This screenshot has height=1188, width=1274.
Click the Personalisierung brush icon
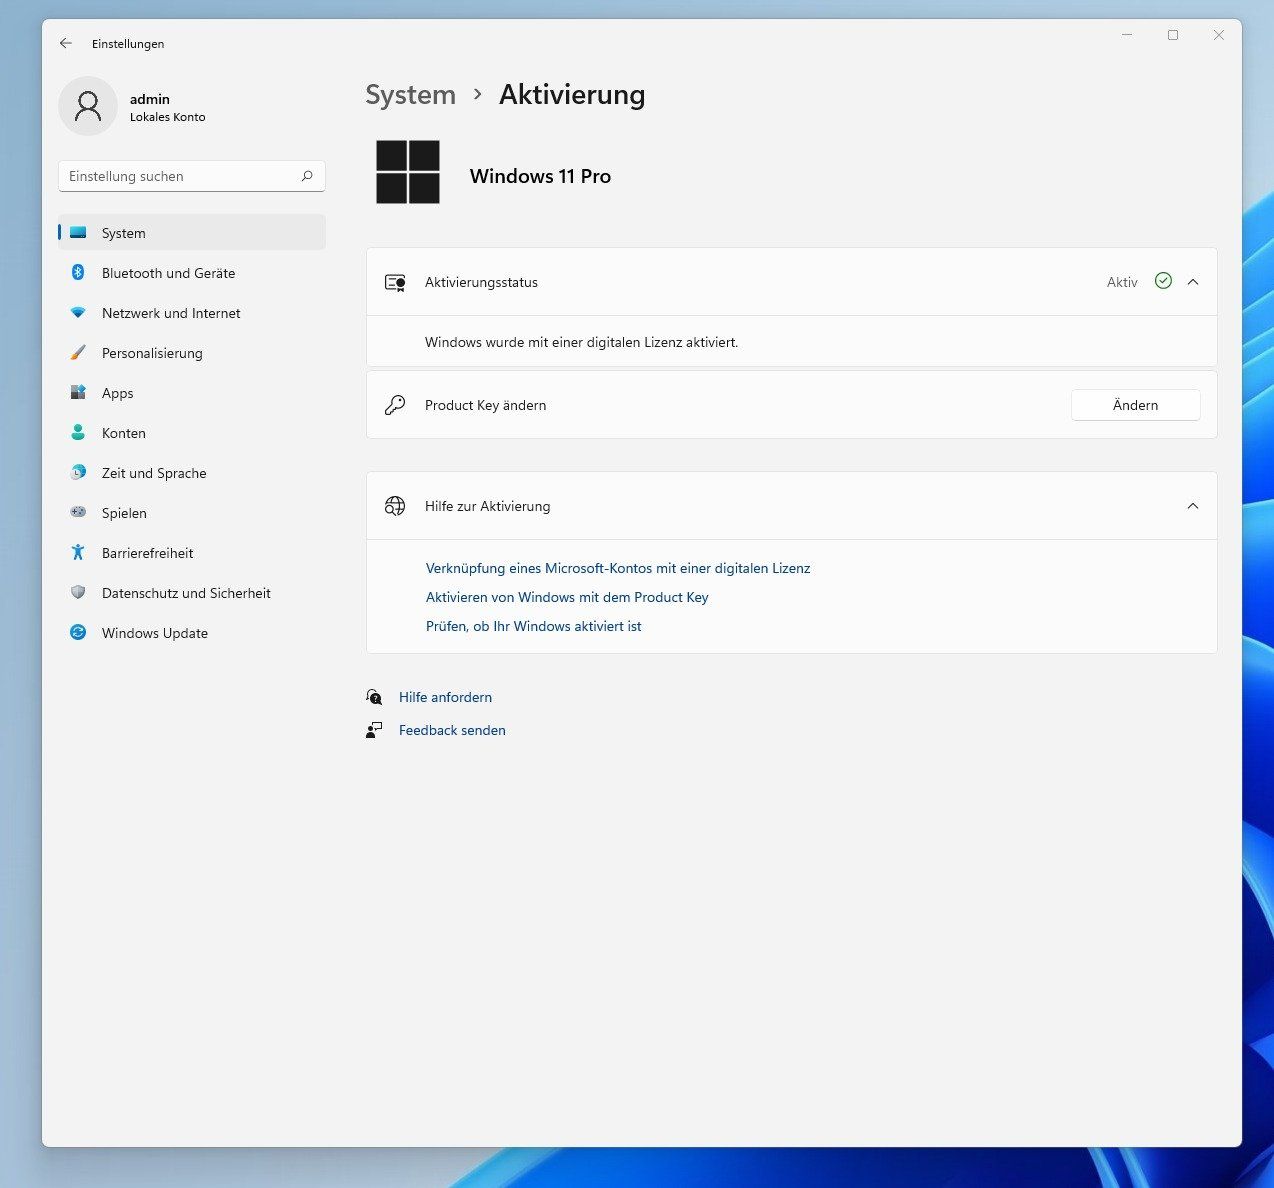tap(78, 353)
